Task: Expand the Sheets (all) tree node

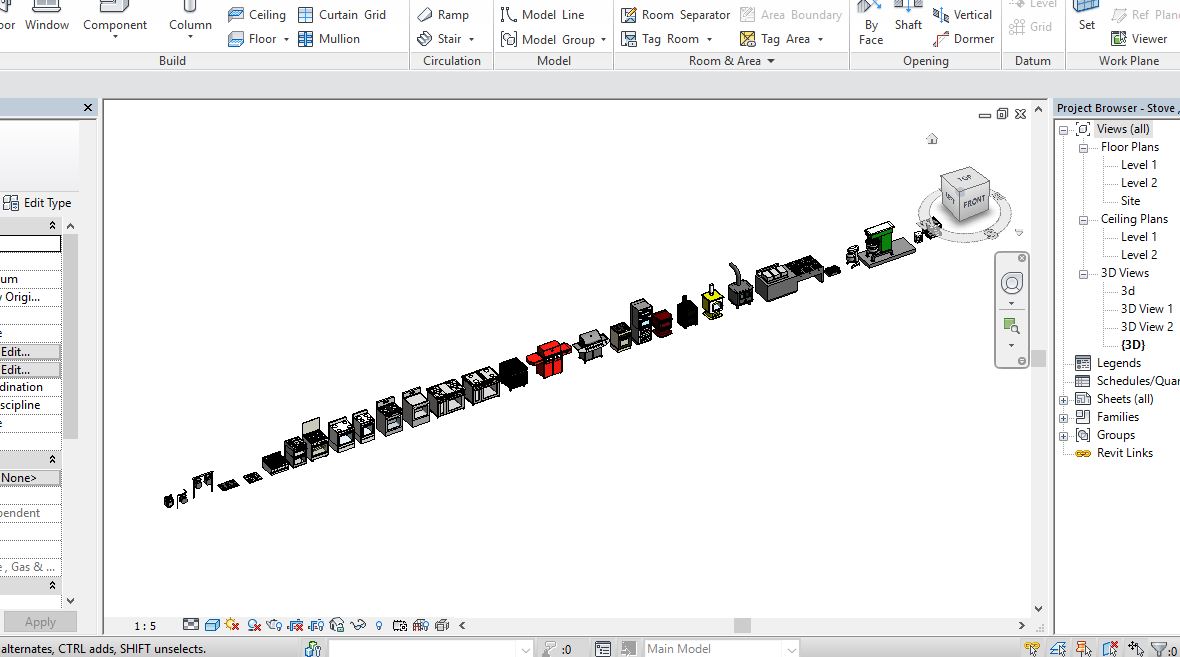Action: pyautogui.click(x=1064, y=399)
